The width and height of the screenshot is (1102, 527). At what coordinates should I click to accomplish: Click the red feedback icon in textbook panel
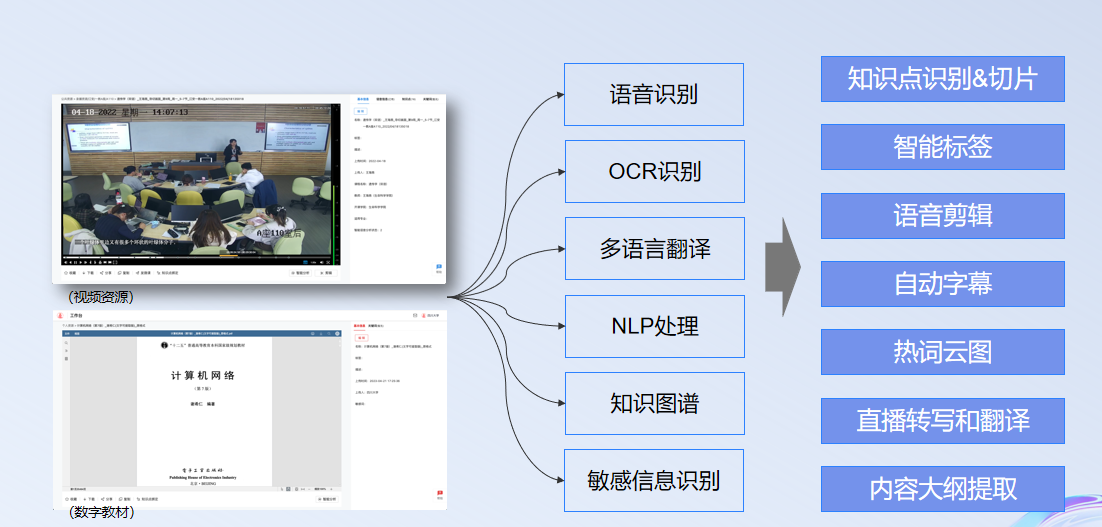coord(439,493)
